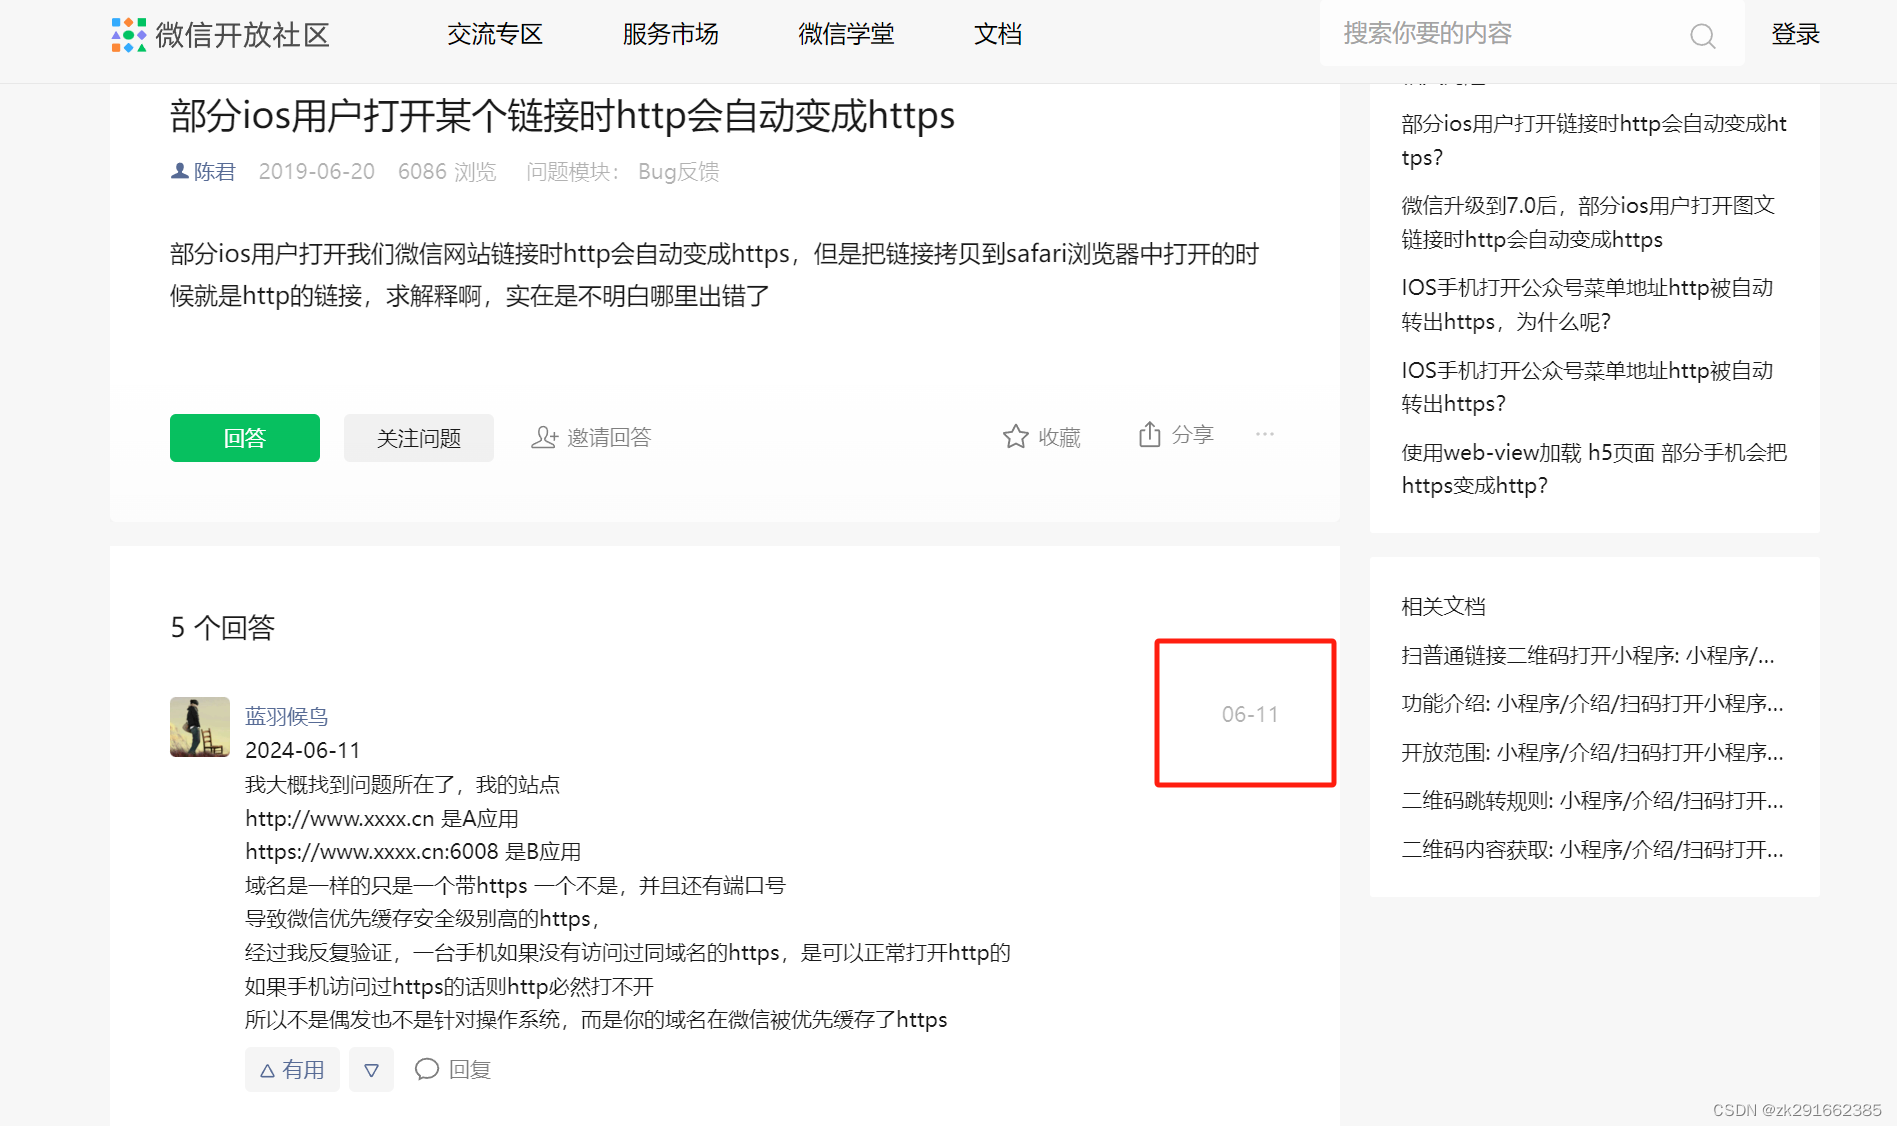This screenshot has width=1897, height=1126.
Task: Click the text http://www.xxxx.cn 是A应用
Action: tap(382, 819)
